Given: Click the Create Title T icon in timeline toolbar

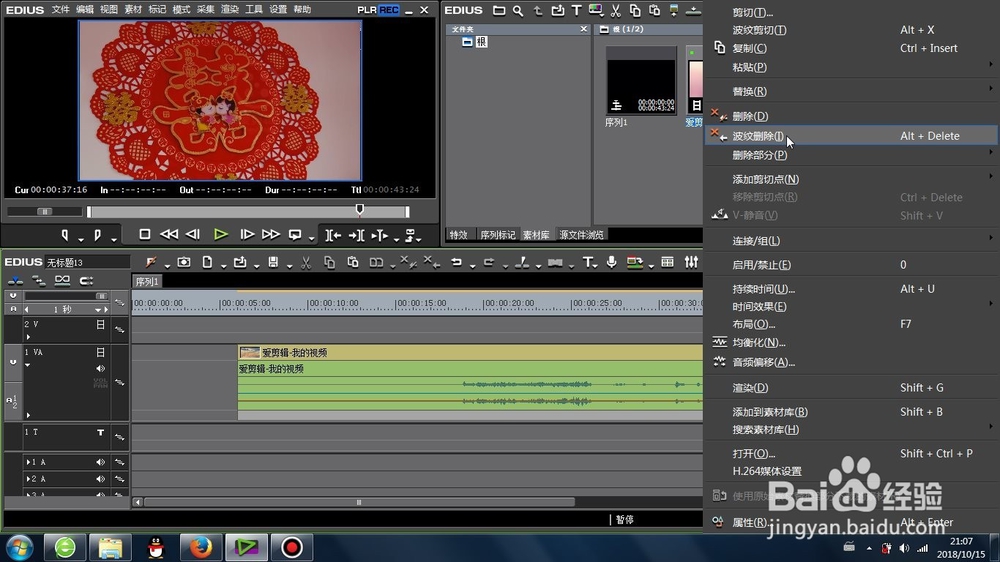Looking at the screenshot, I should pos(587,262).
